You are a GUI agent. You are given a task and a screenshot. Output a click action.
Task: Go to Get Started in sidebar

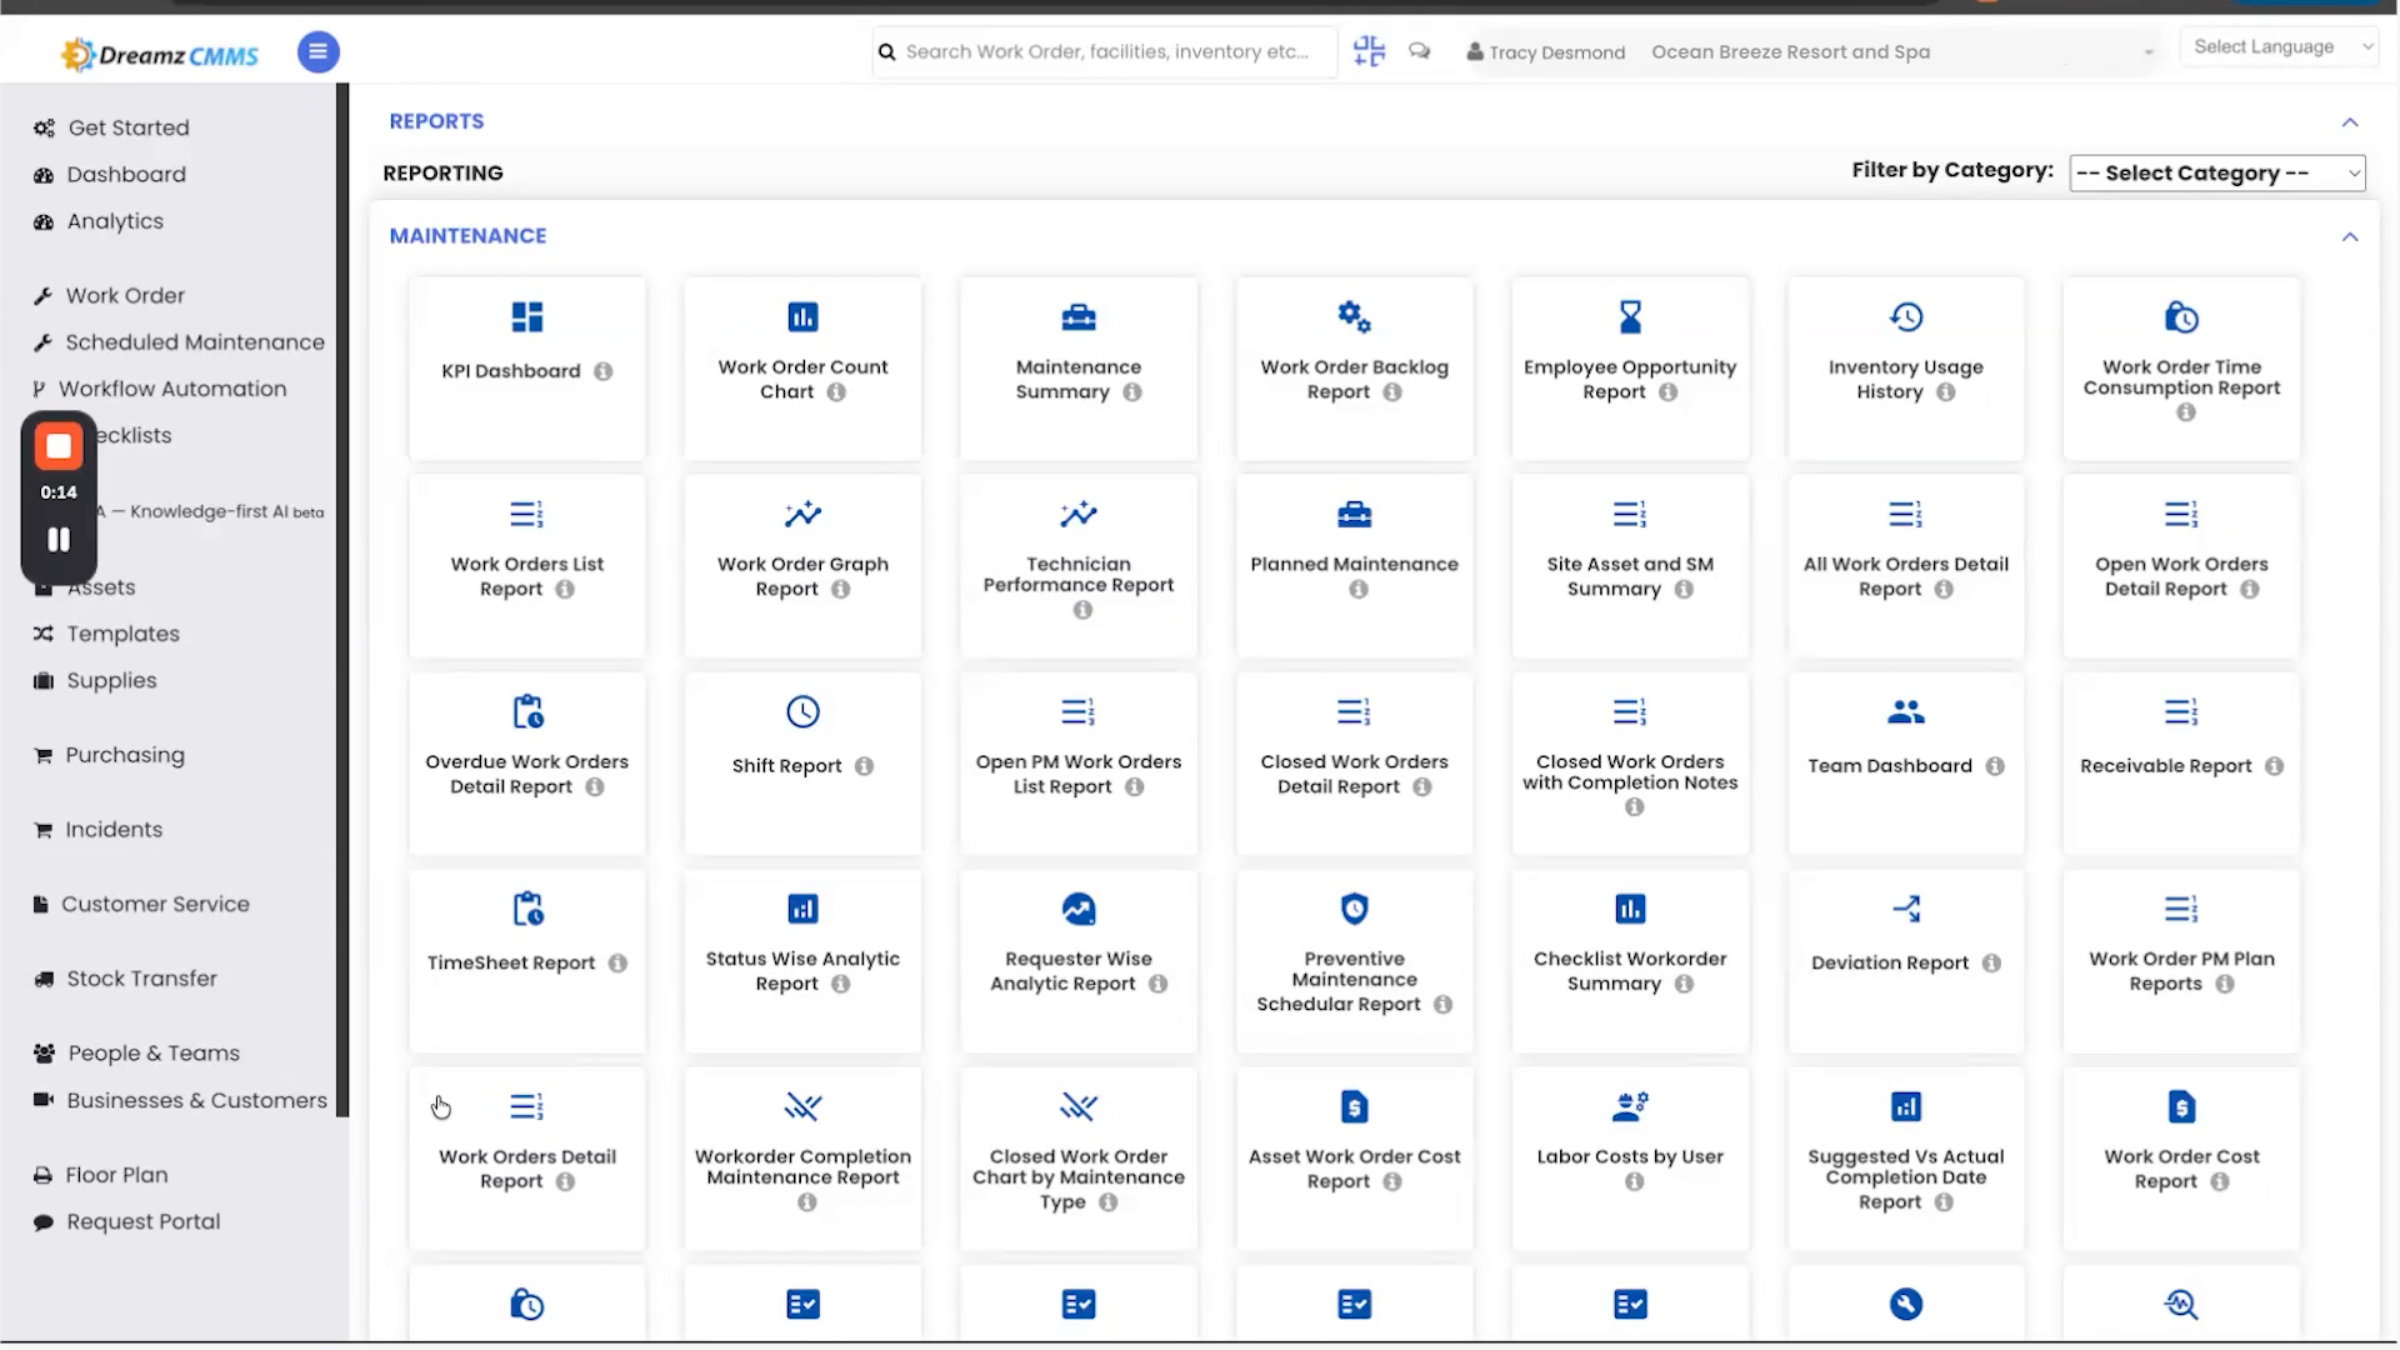pyautogui.click(x=128, y=128)
